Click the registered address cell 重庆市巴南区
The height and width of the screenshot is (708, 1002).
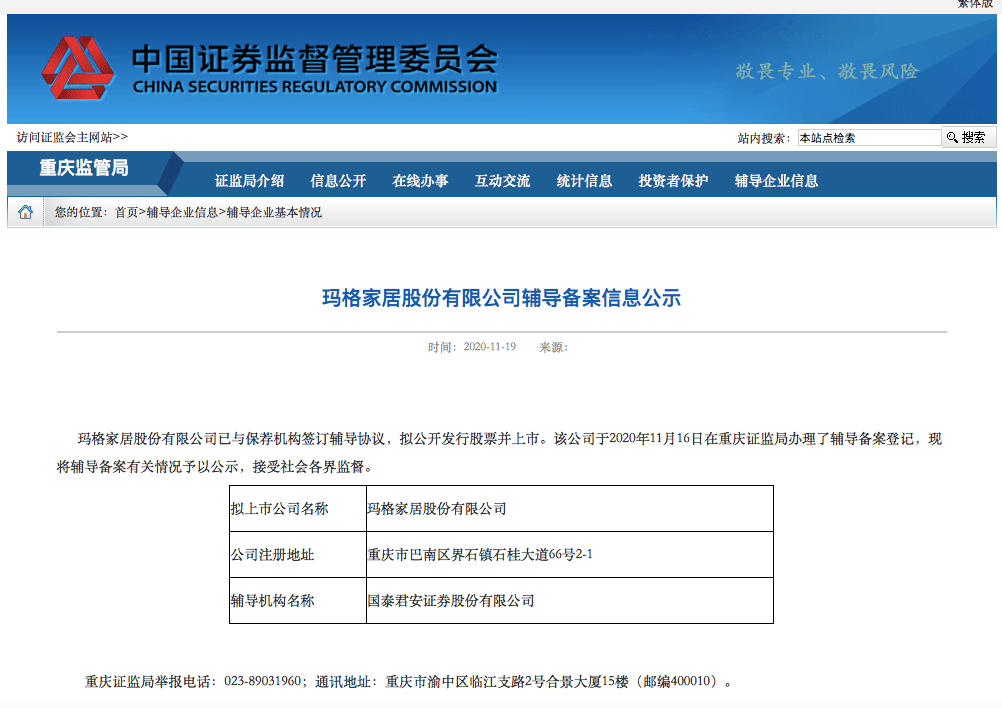click(480, 555)
